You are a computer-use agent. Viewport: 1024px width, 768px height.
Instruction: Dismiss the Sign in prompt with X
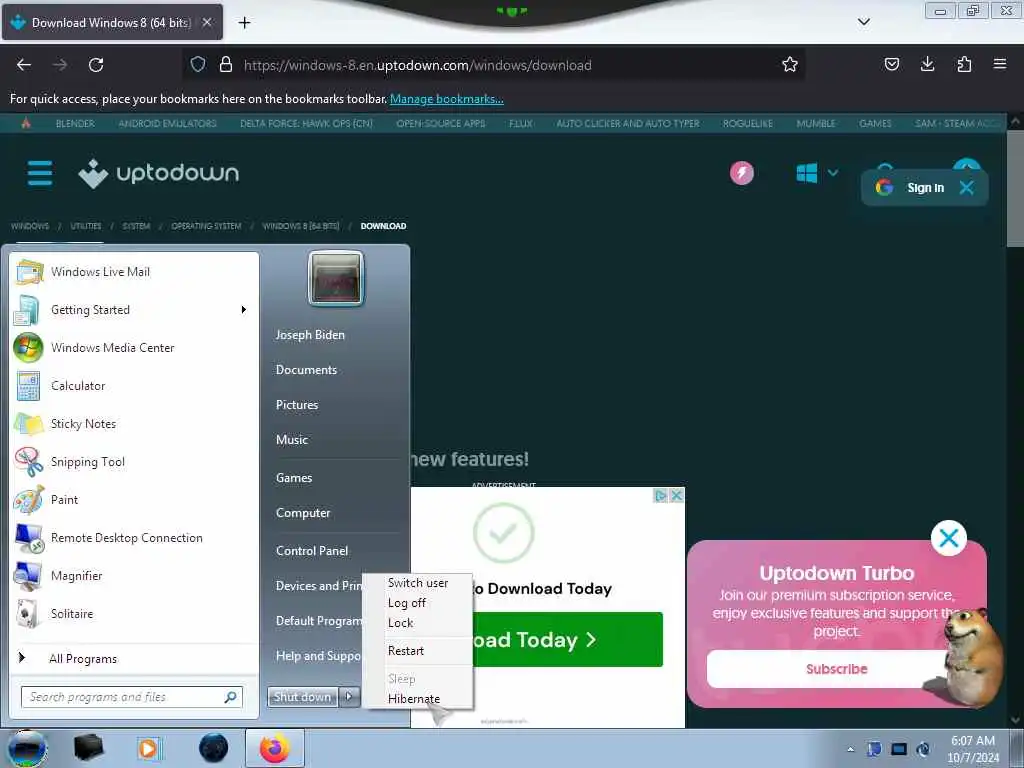pos(967,188)
